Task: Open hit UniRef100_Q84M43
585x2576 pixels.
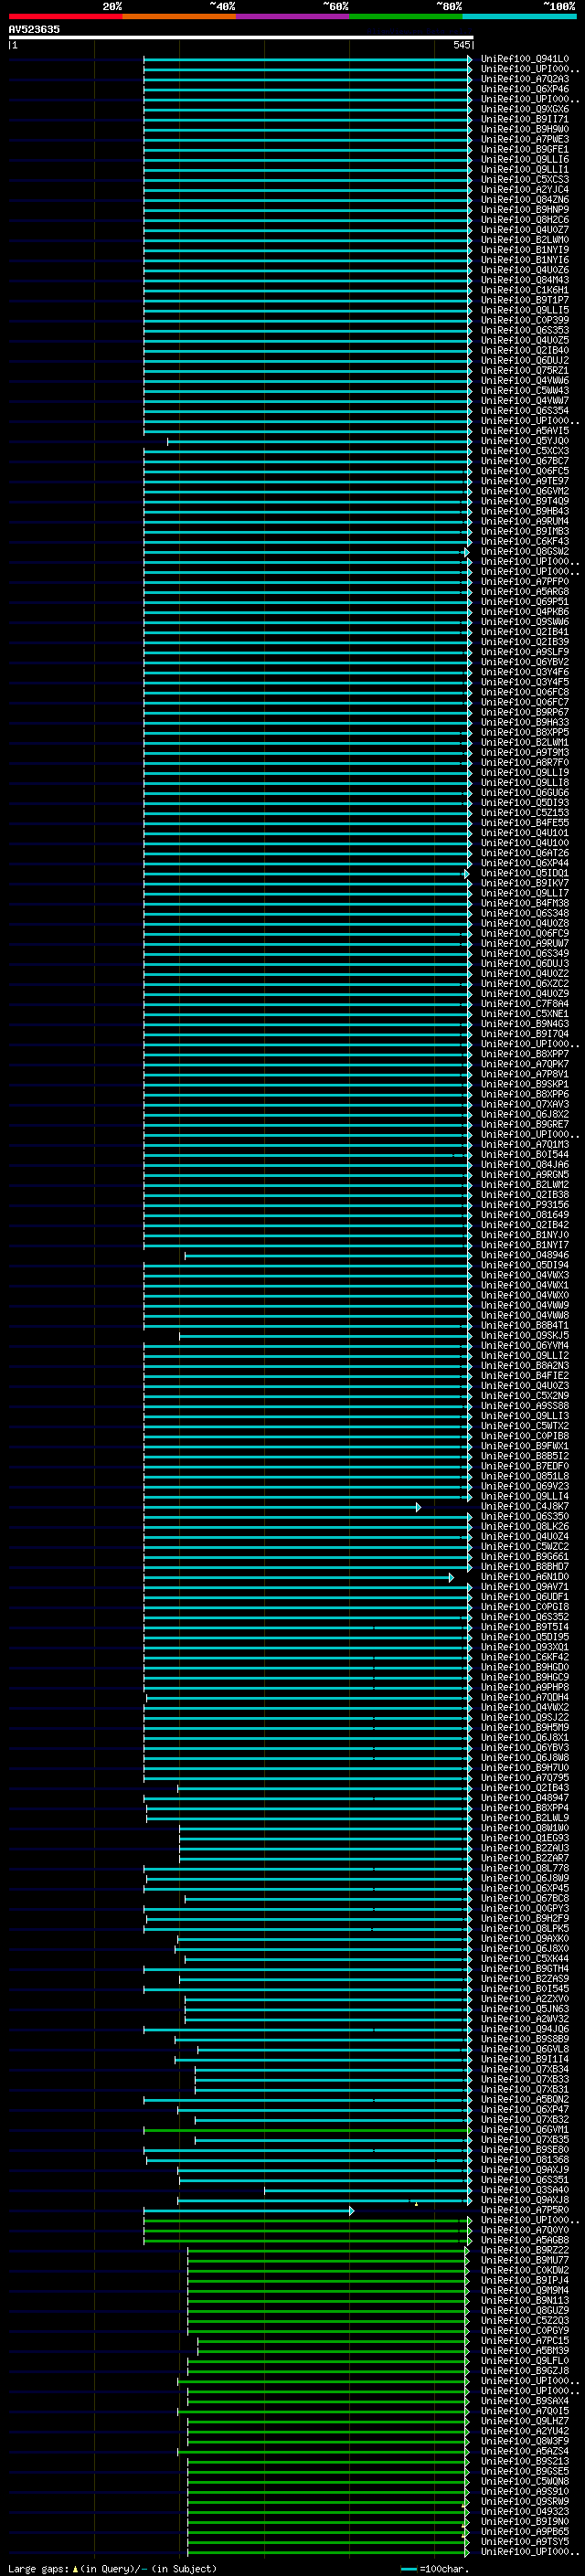Action: (x=524, y=280)
